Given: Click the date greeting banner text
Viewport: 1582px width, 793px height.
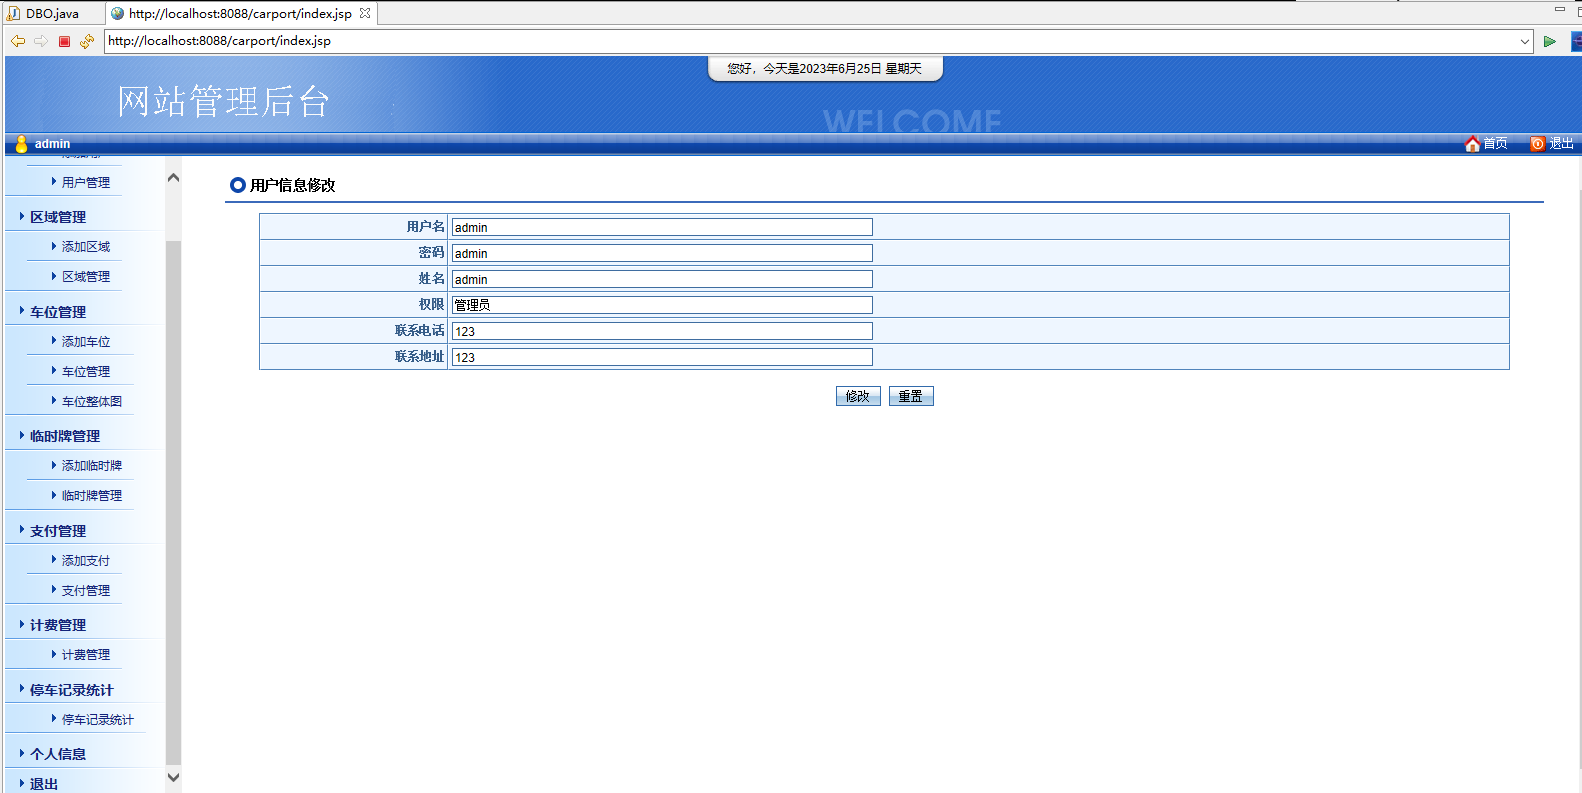Looking at the screenshot, I should pos(825,69).
